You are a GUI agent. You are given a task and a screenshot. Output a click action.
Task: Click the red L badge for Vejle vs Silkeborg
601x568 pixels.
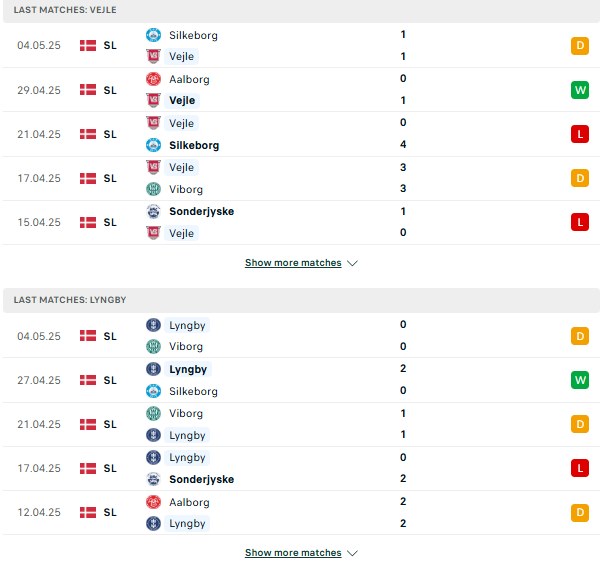click(580, 134)
